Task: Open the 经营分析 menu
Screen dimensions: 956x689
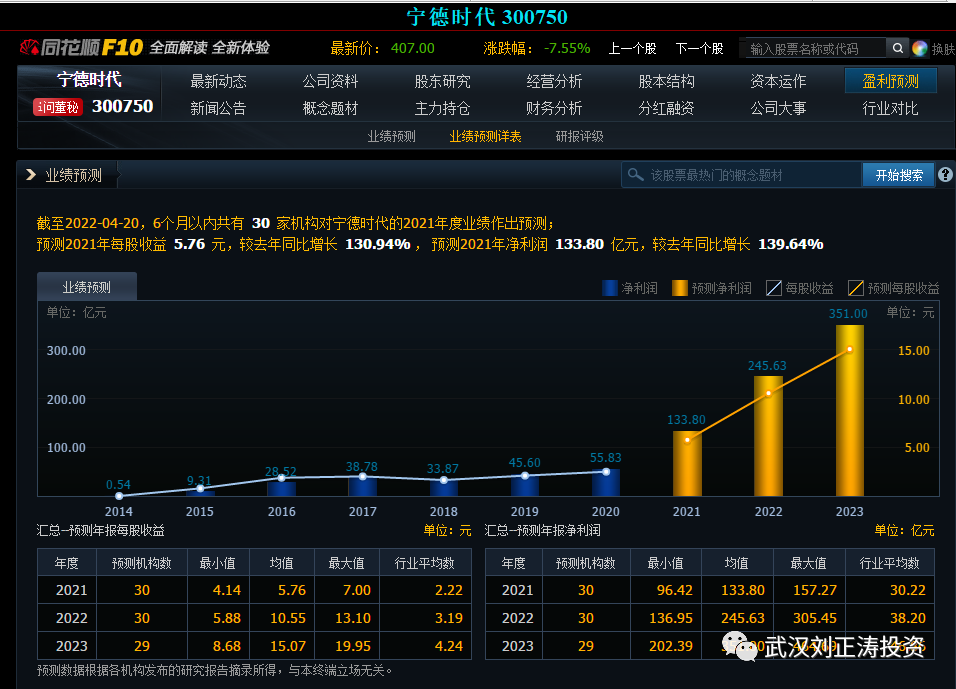Action: point(554,81)
